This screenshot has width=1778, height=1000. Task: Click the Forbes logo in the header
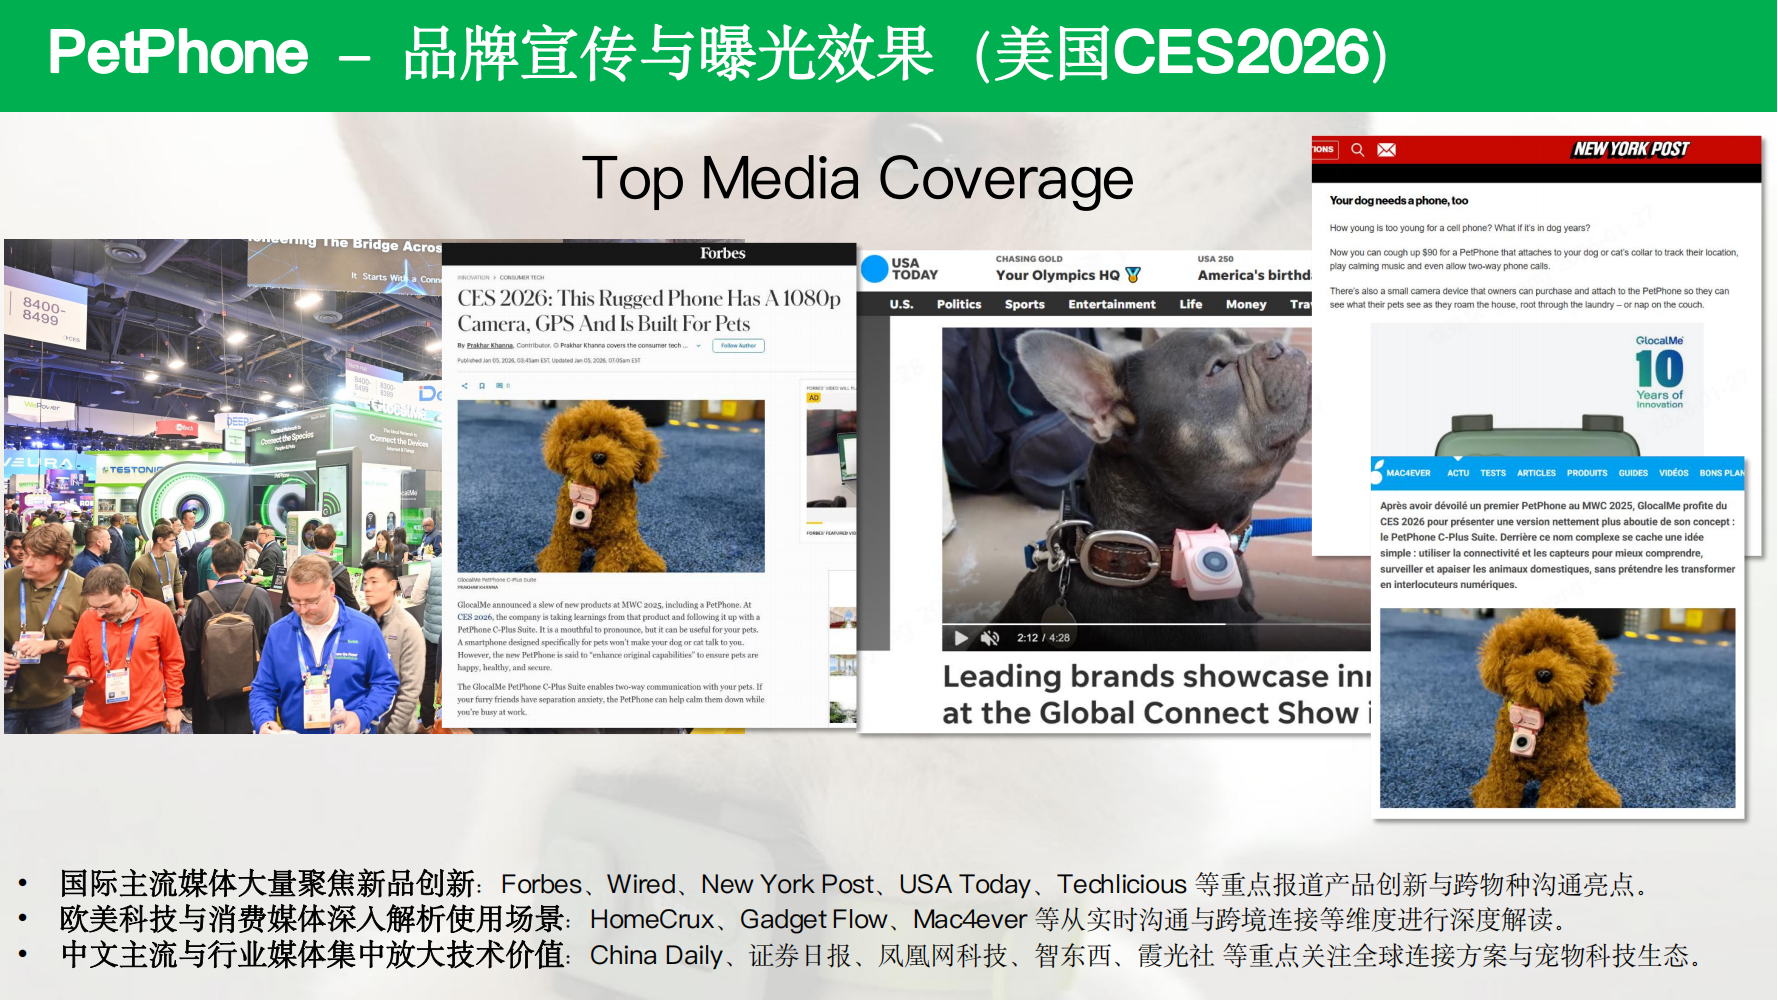tap(723, 253)
